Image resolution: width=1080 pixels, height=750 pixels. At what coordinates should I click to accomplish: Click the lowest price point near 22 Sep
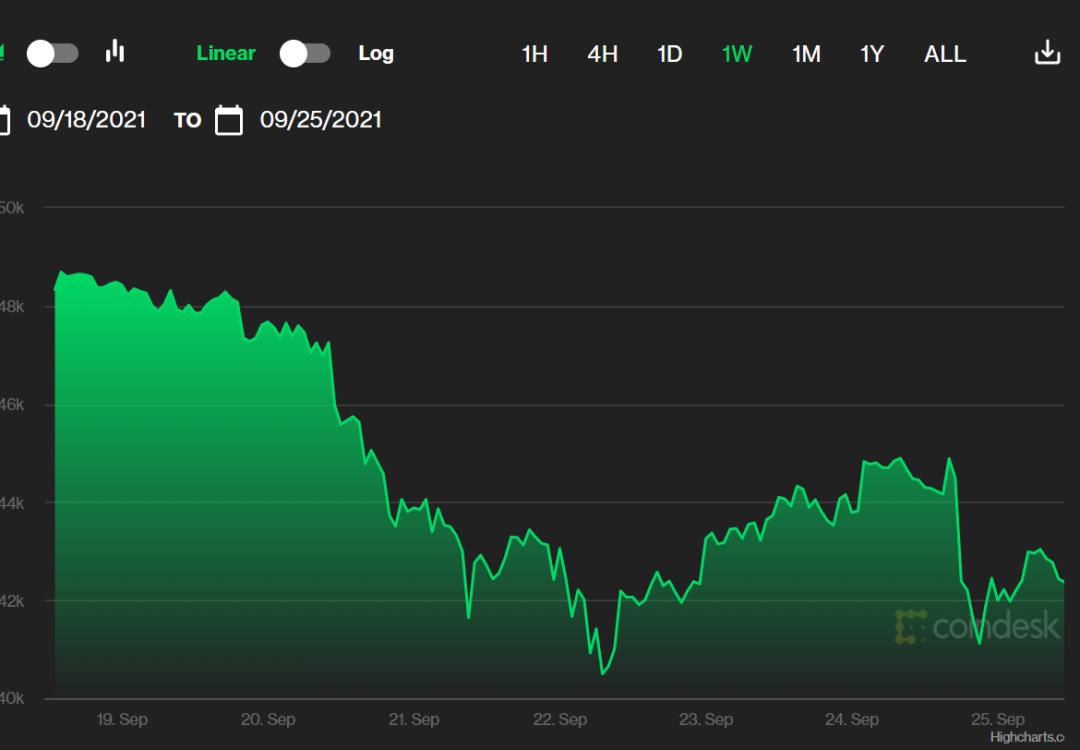(x=603, y=674)
